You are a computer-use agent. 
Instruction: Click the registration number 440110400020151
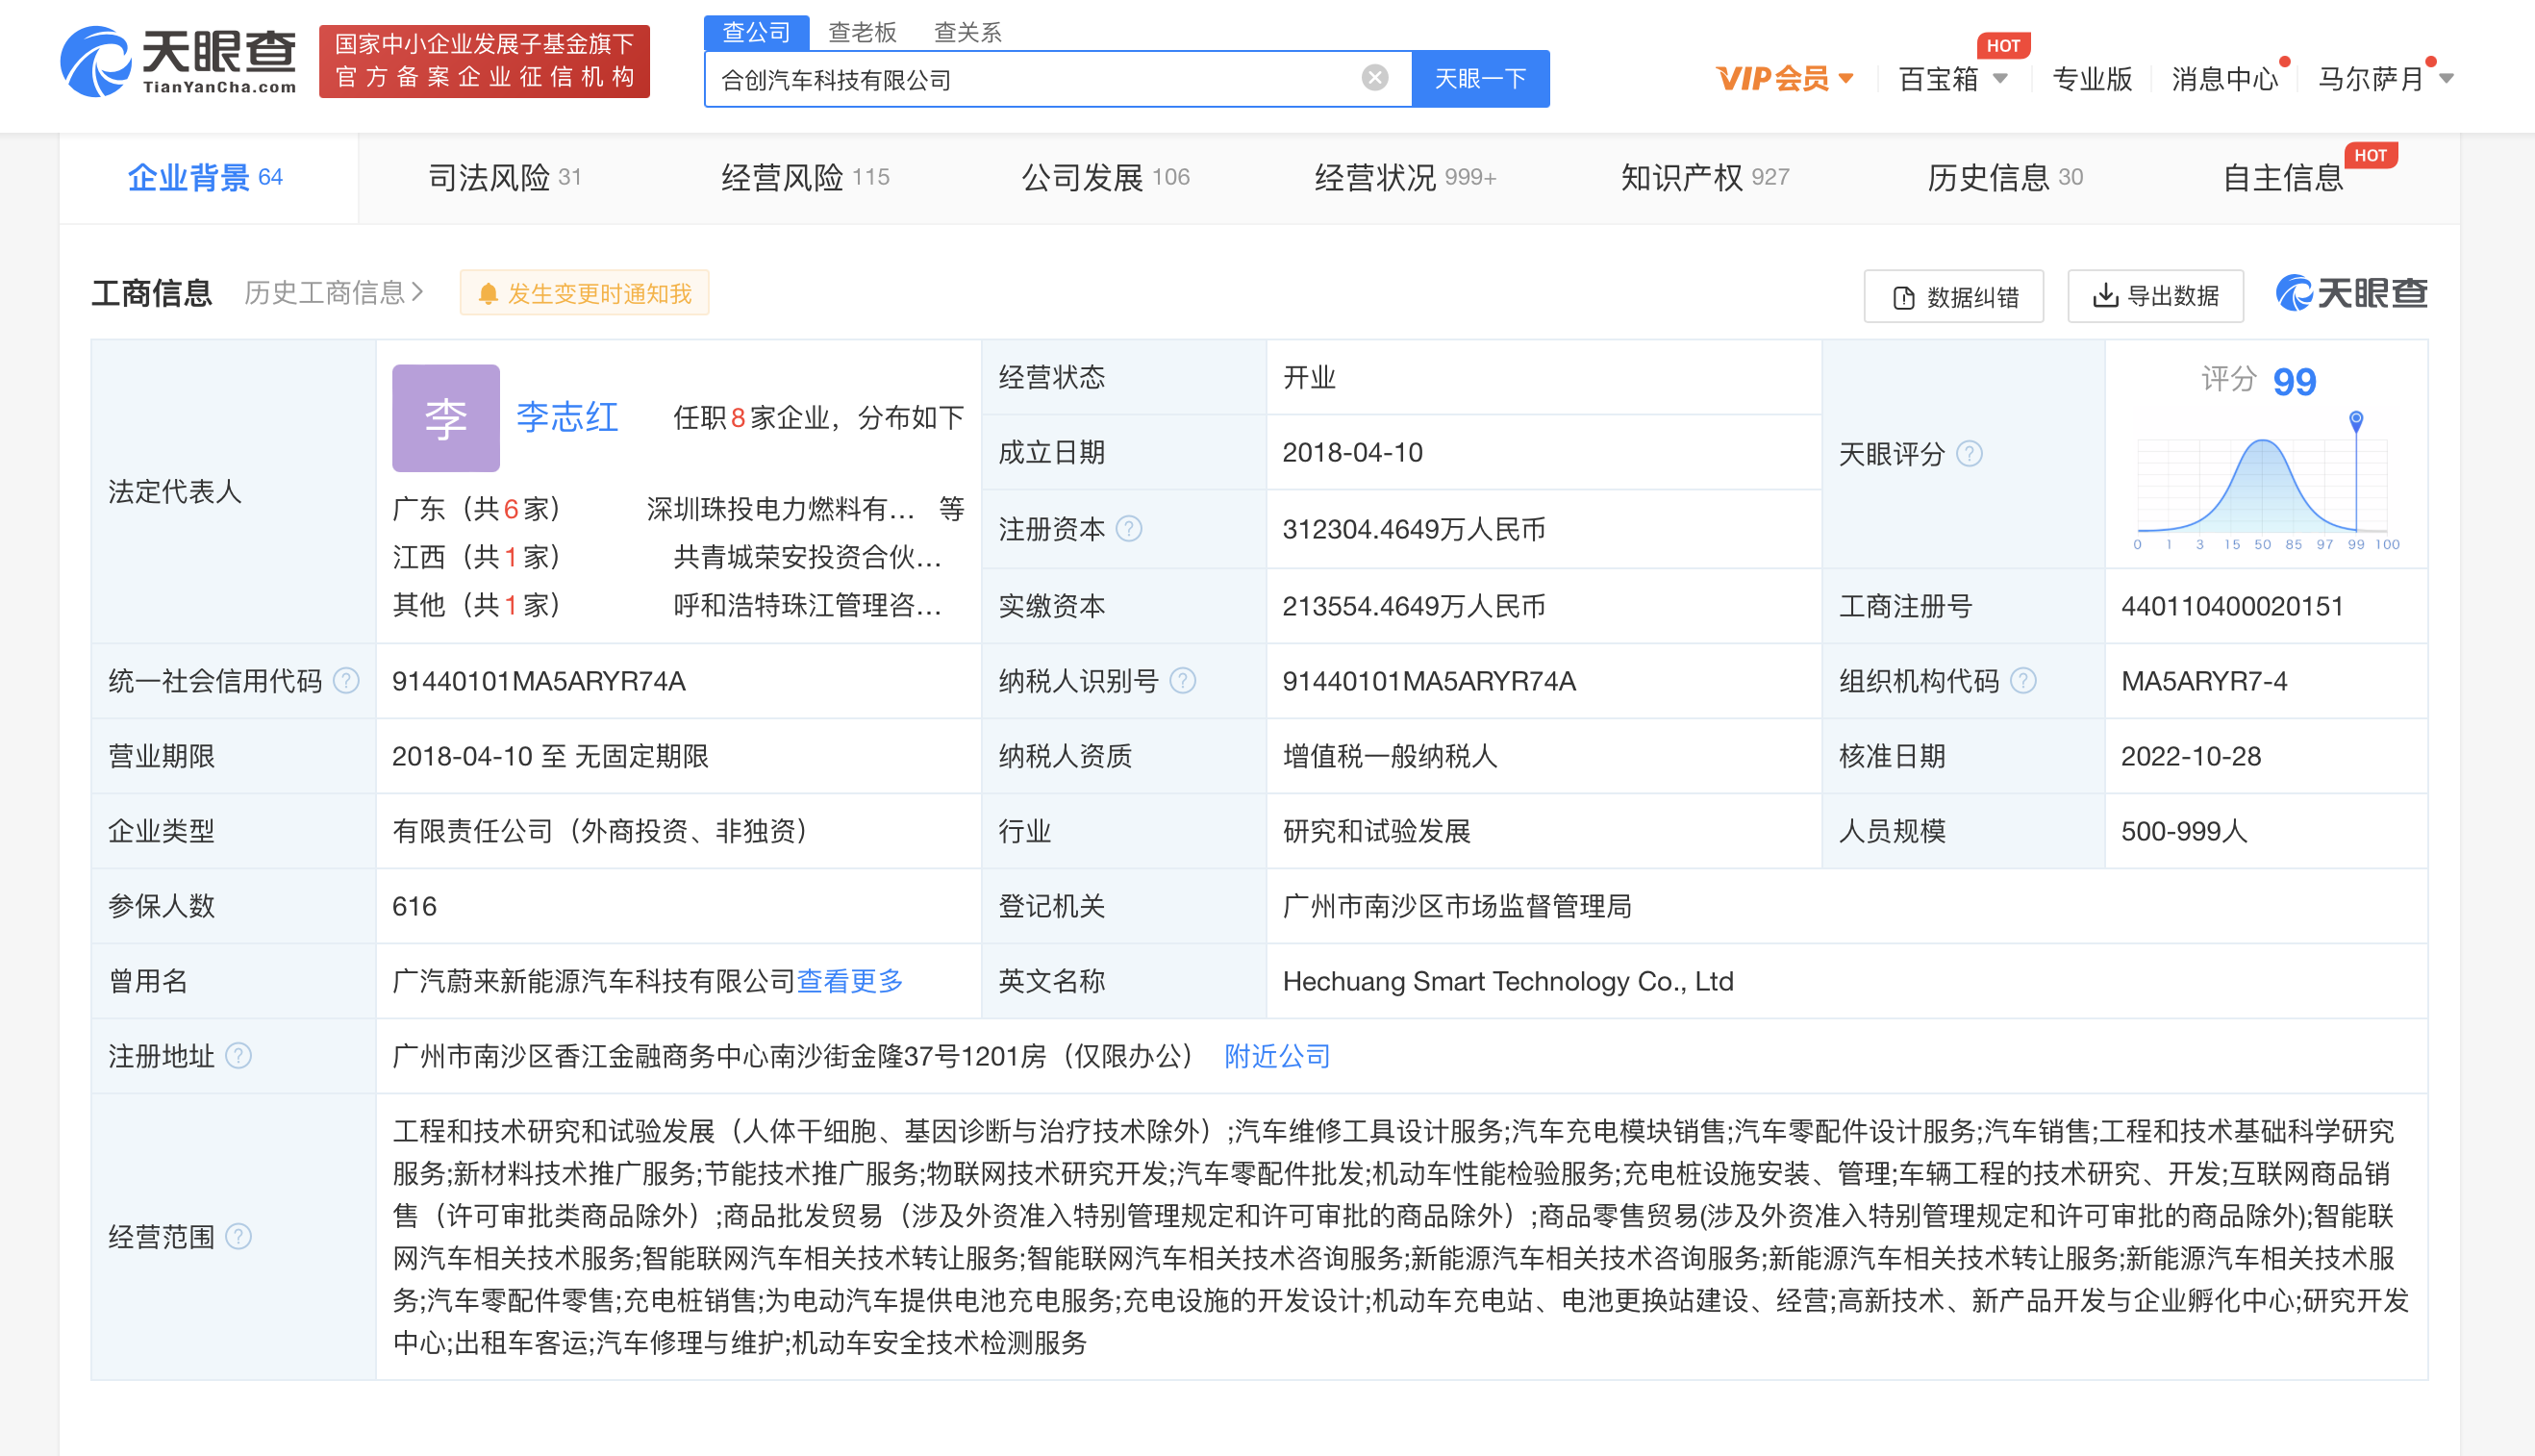click(x=2232, y=606)
